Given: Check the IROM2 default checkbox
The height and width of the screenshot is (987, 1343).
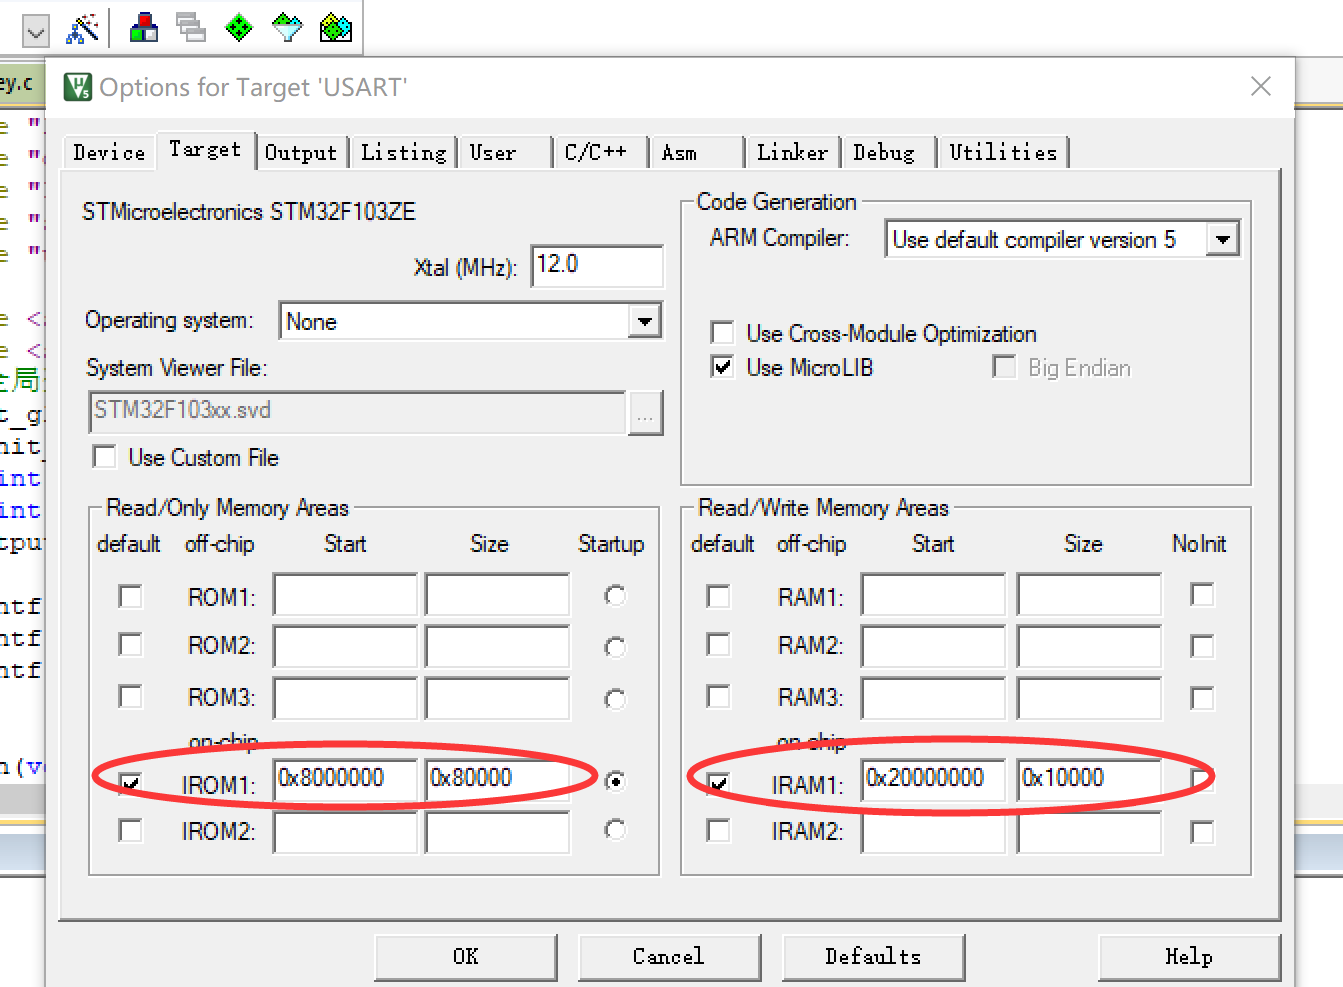Looking at the screenshot, I should click(130, 830).
